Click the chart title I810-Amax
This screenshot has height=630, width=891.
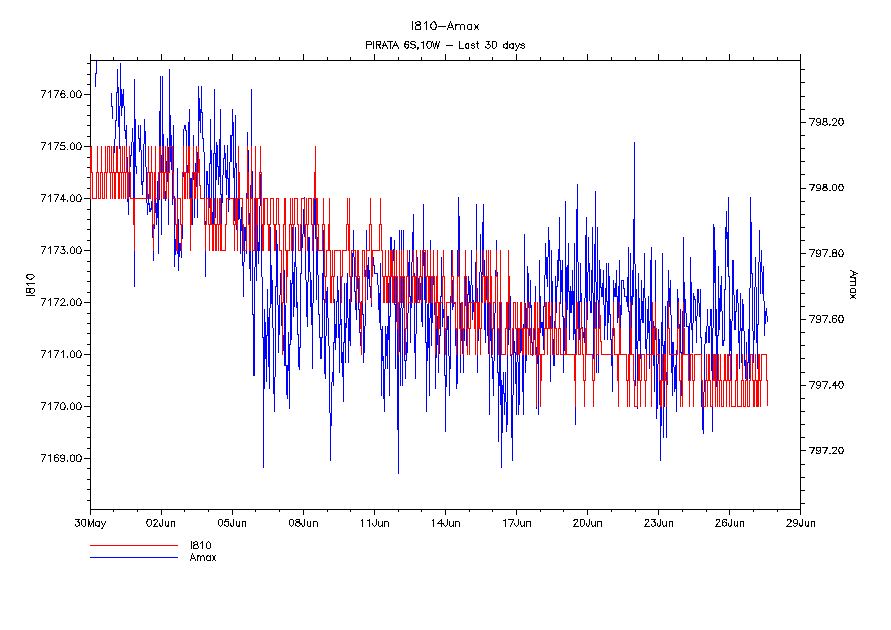pyautogui.click(x=445, y=27)
